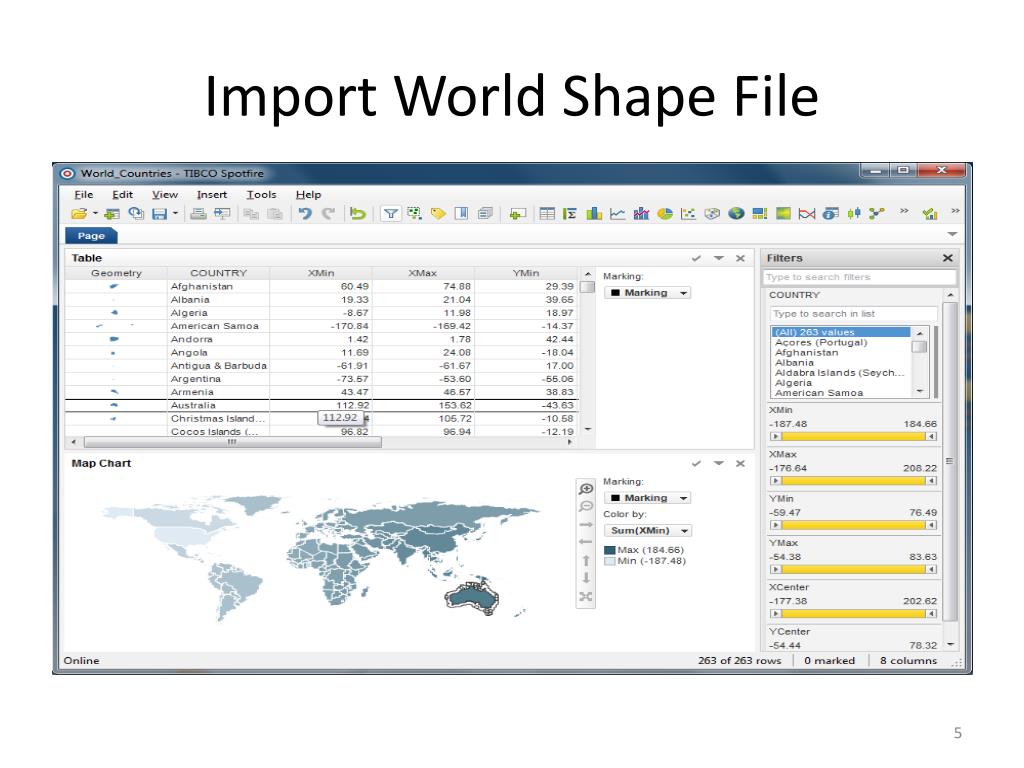Open the Insert menu
The image size is (1024, 768).
(212, 195)
